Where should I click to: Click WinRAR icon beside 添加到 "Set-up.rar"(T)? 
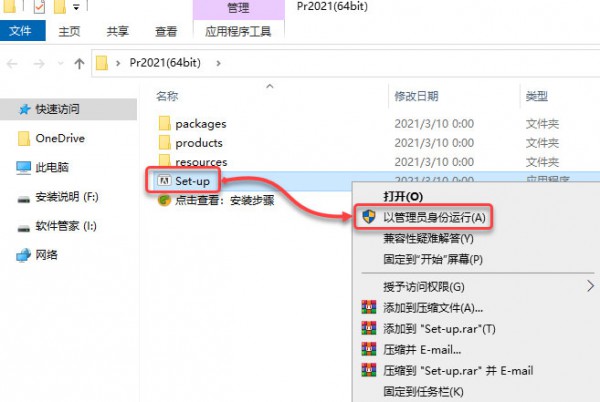369,328
